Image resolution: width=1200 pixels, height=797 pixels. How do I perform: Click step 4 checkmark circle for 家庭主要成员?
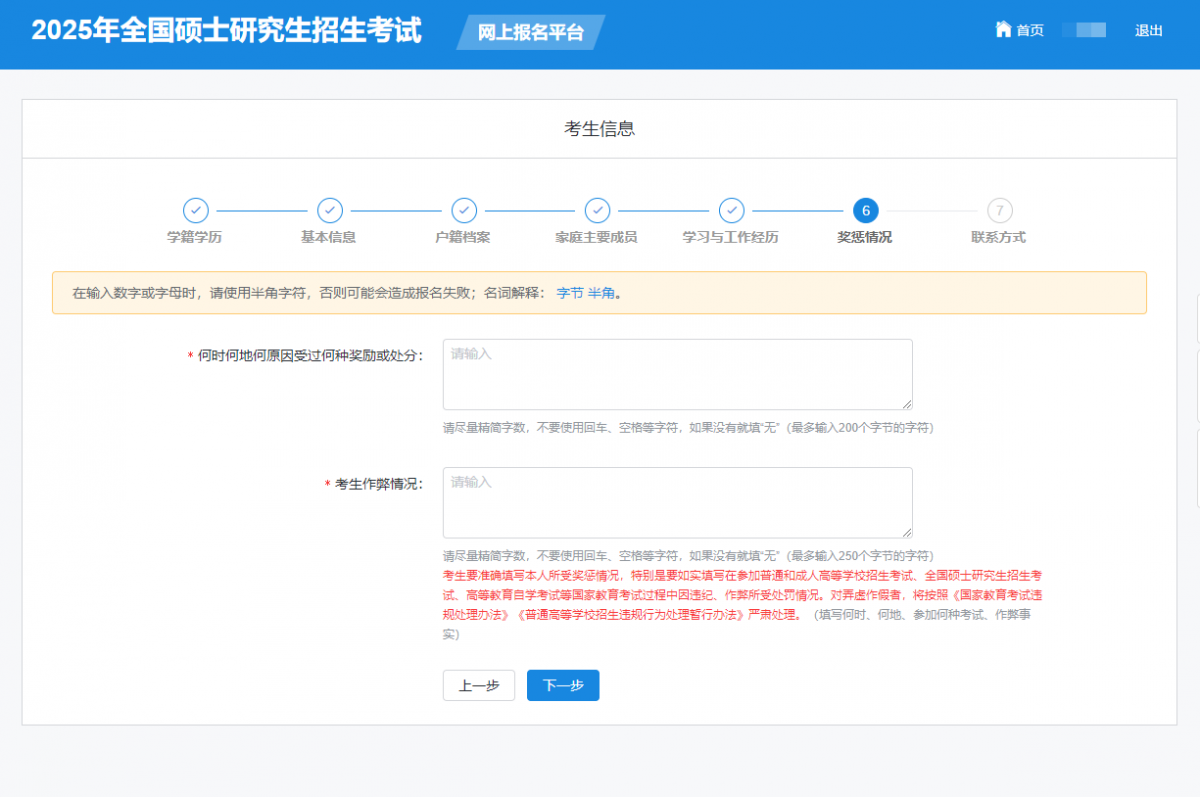point(597,210)
